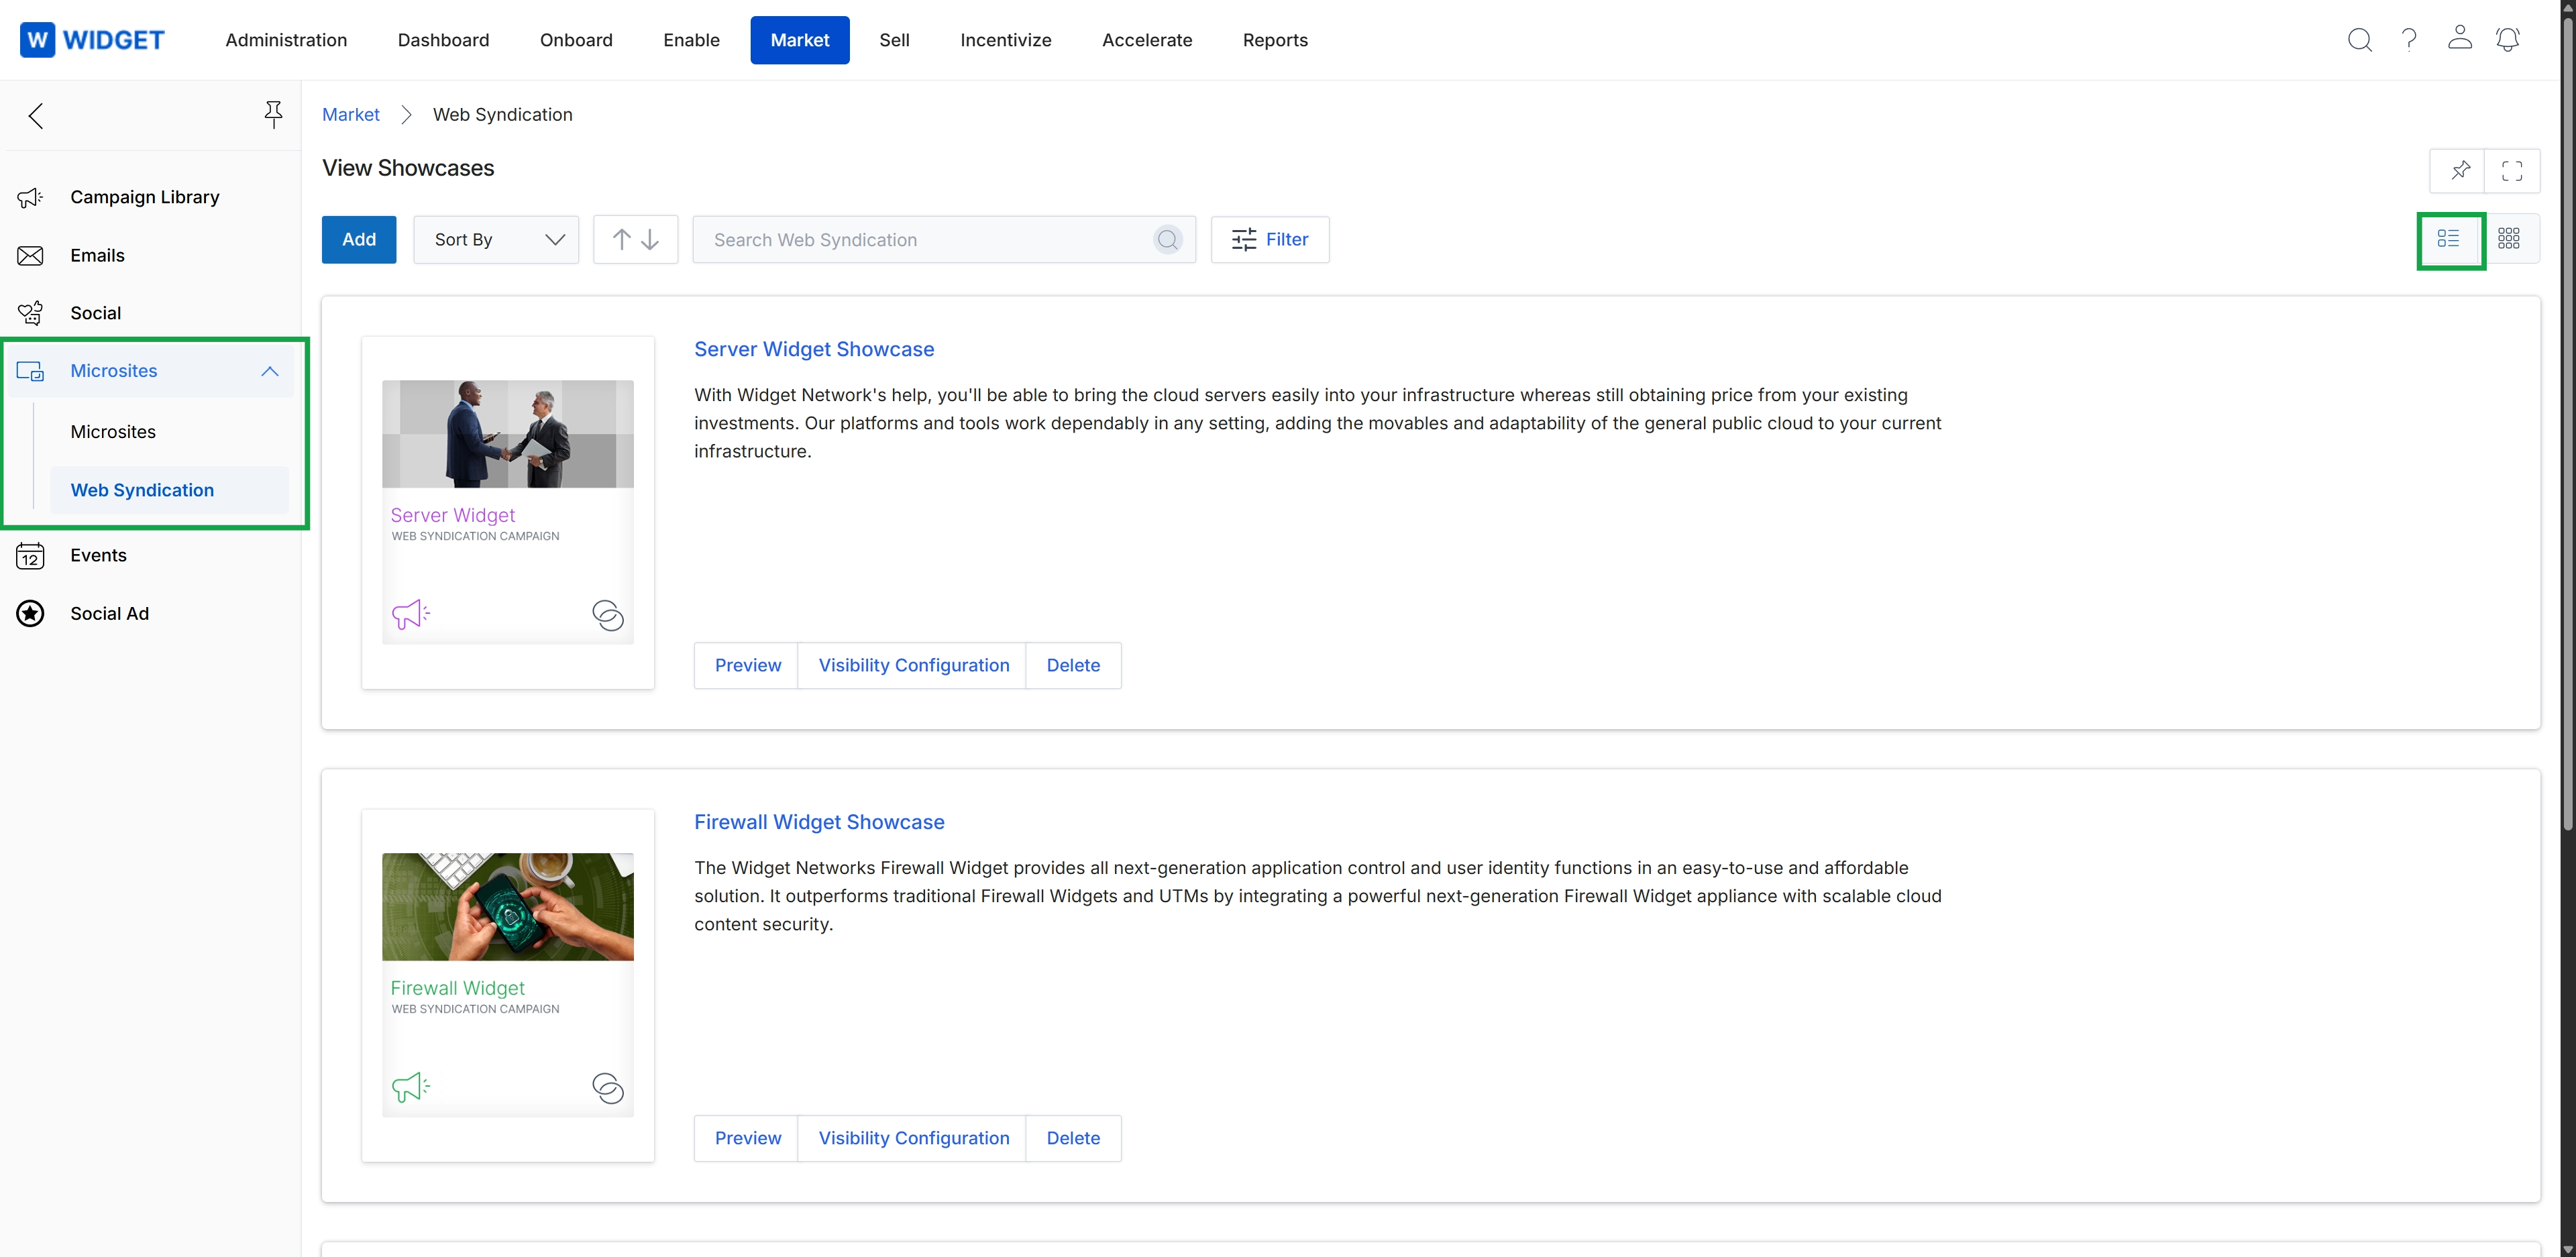The width and height of the screenshot is (2576, 1257).
Task: Collapse the Microsites section chevron
Action: pyautogui.click(x=270, y=371)
